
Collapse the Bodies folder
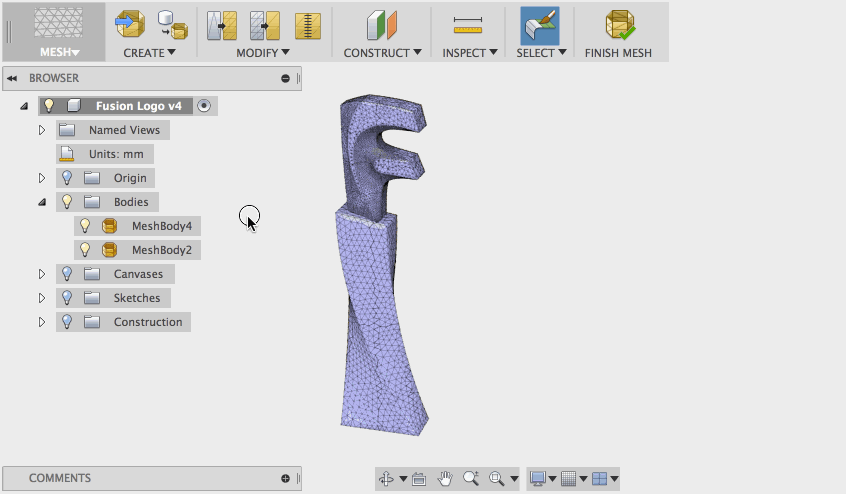(42, 202)
